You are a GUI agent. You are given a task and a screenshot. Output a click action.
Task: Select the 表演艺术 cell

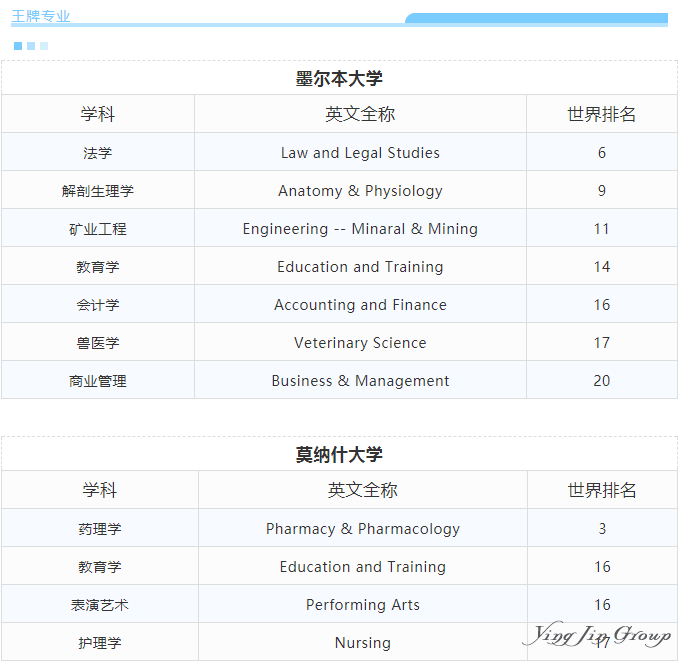coord(100,604)
